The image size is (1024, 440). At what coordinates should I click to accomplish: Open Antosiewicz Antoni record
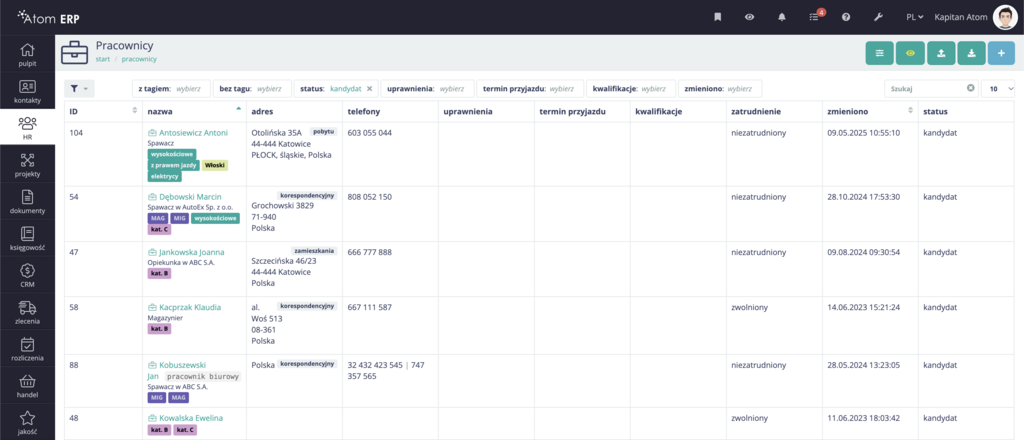pos(193,133)
